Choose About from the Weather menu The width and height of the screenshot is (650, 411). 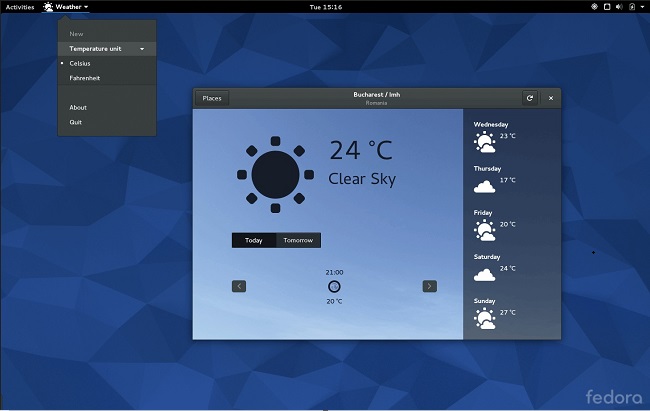point(78,107)
